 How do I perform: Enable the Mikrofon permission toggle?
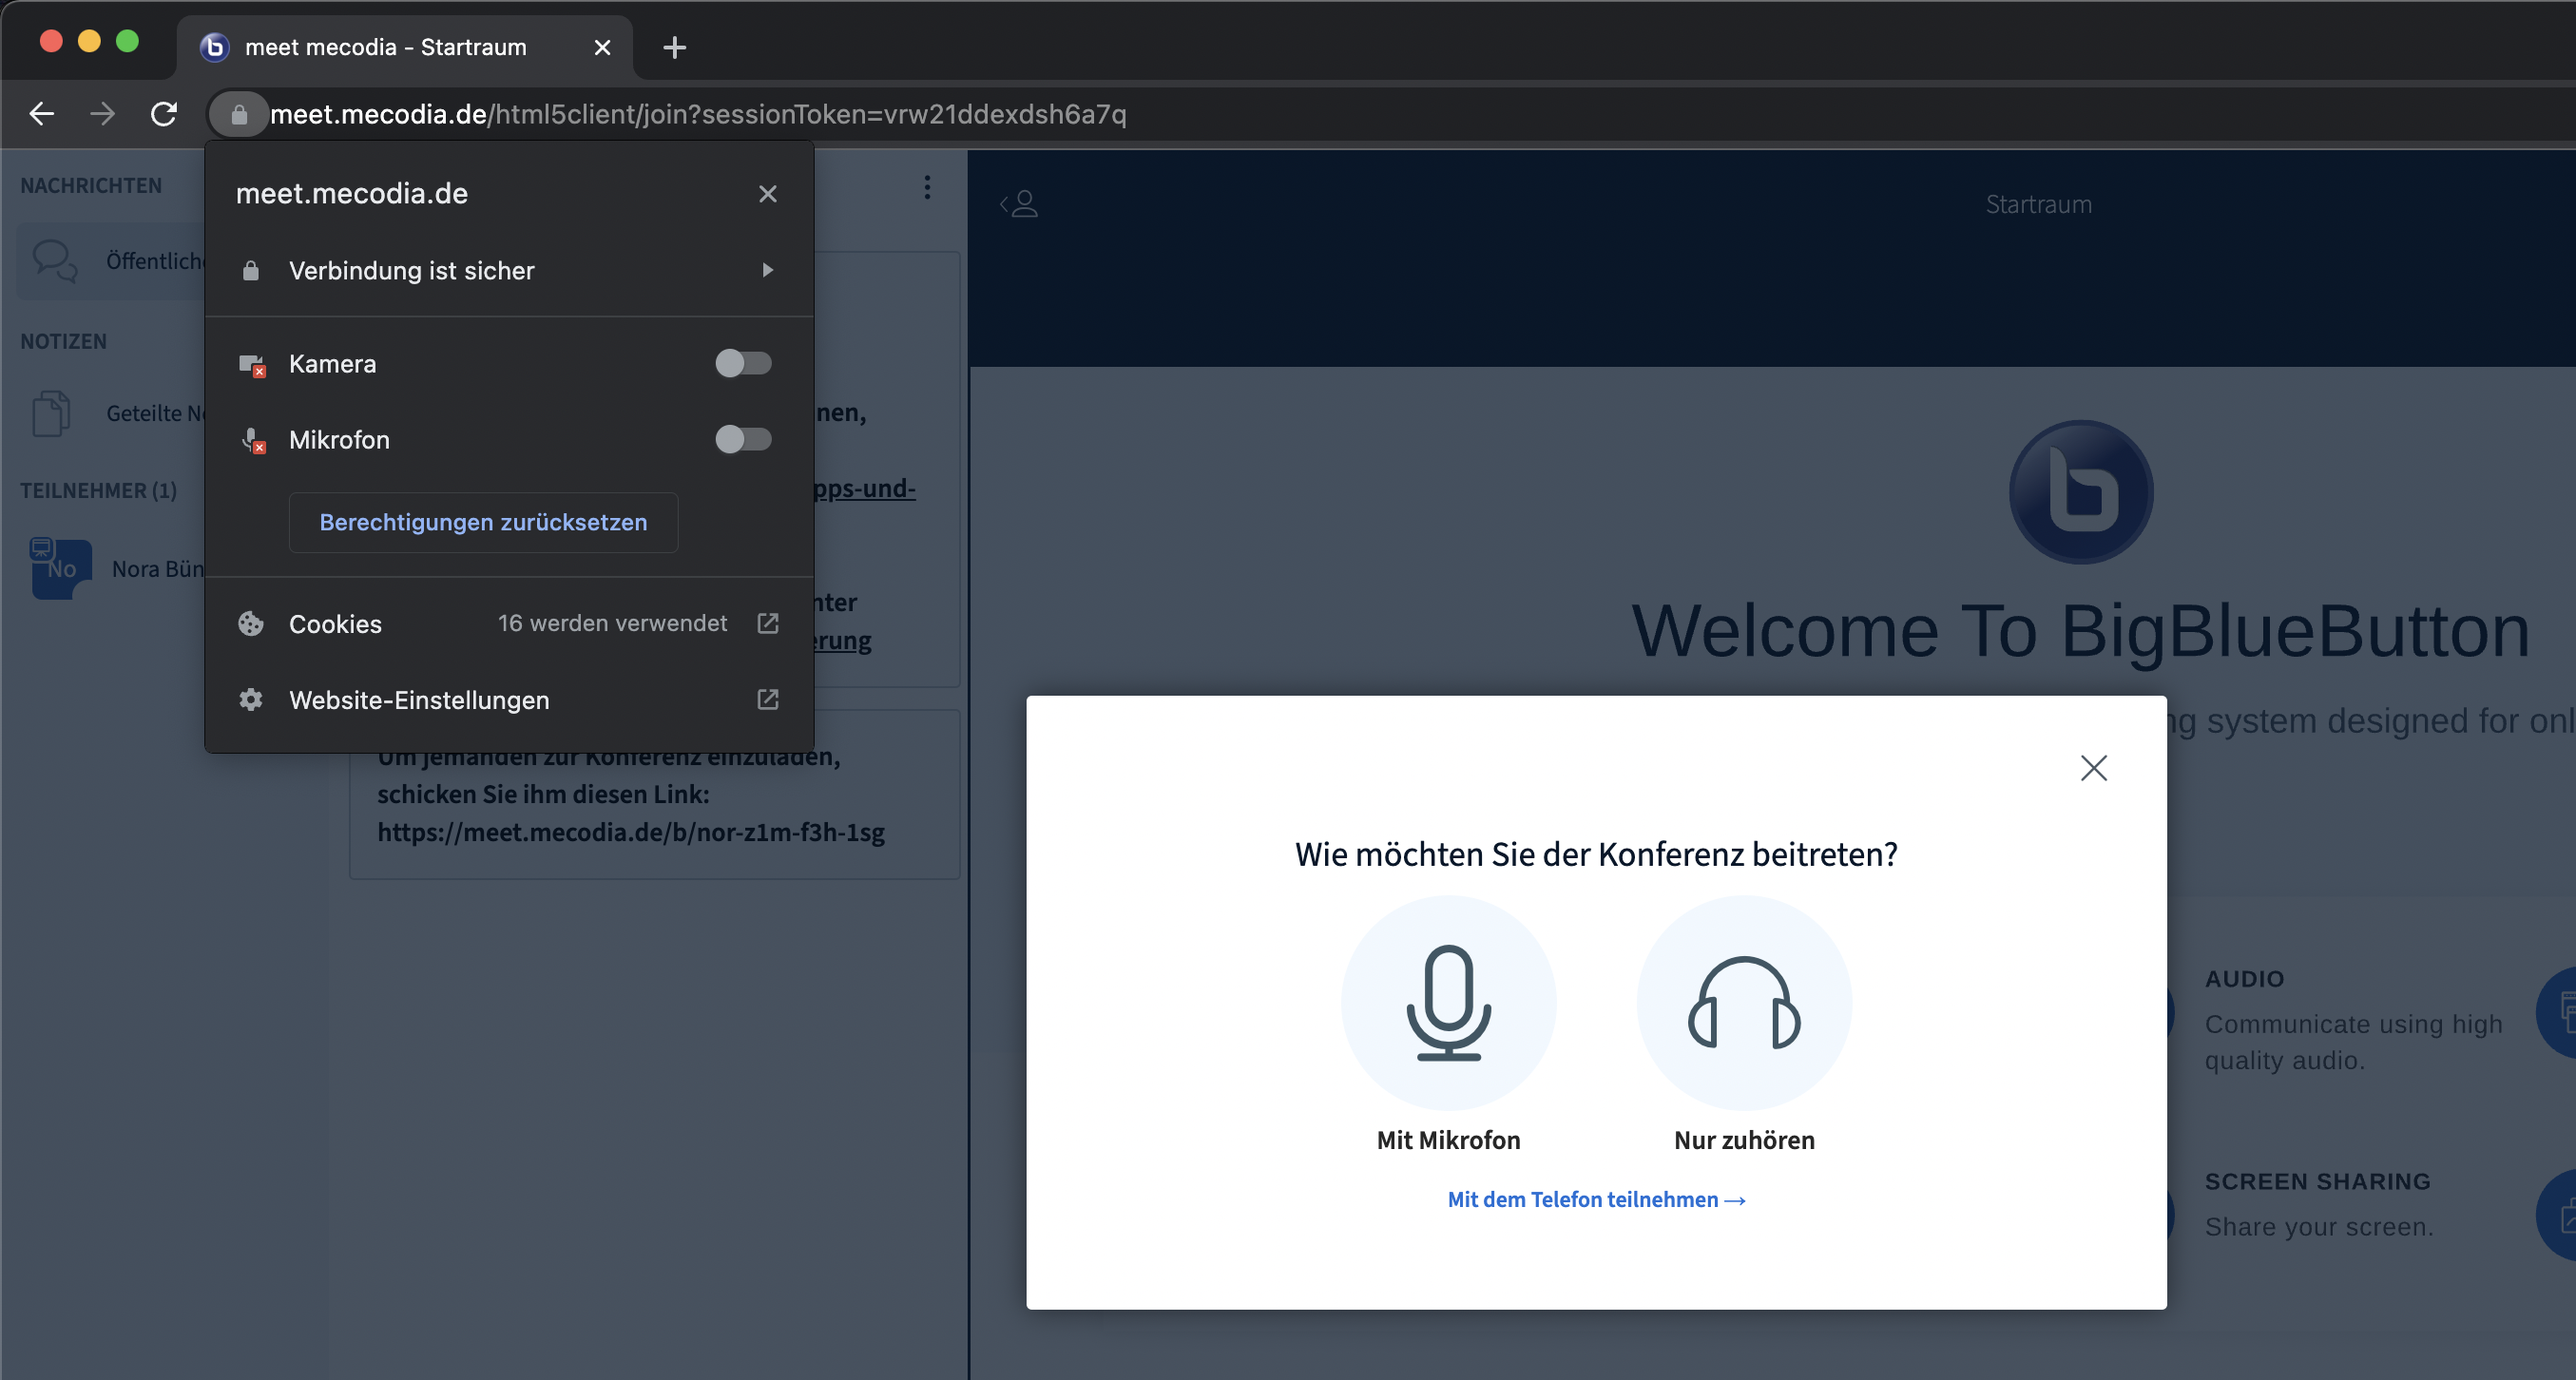click(743, 439)
